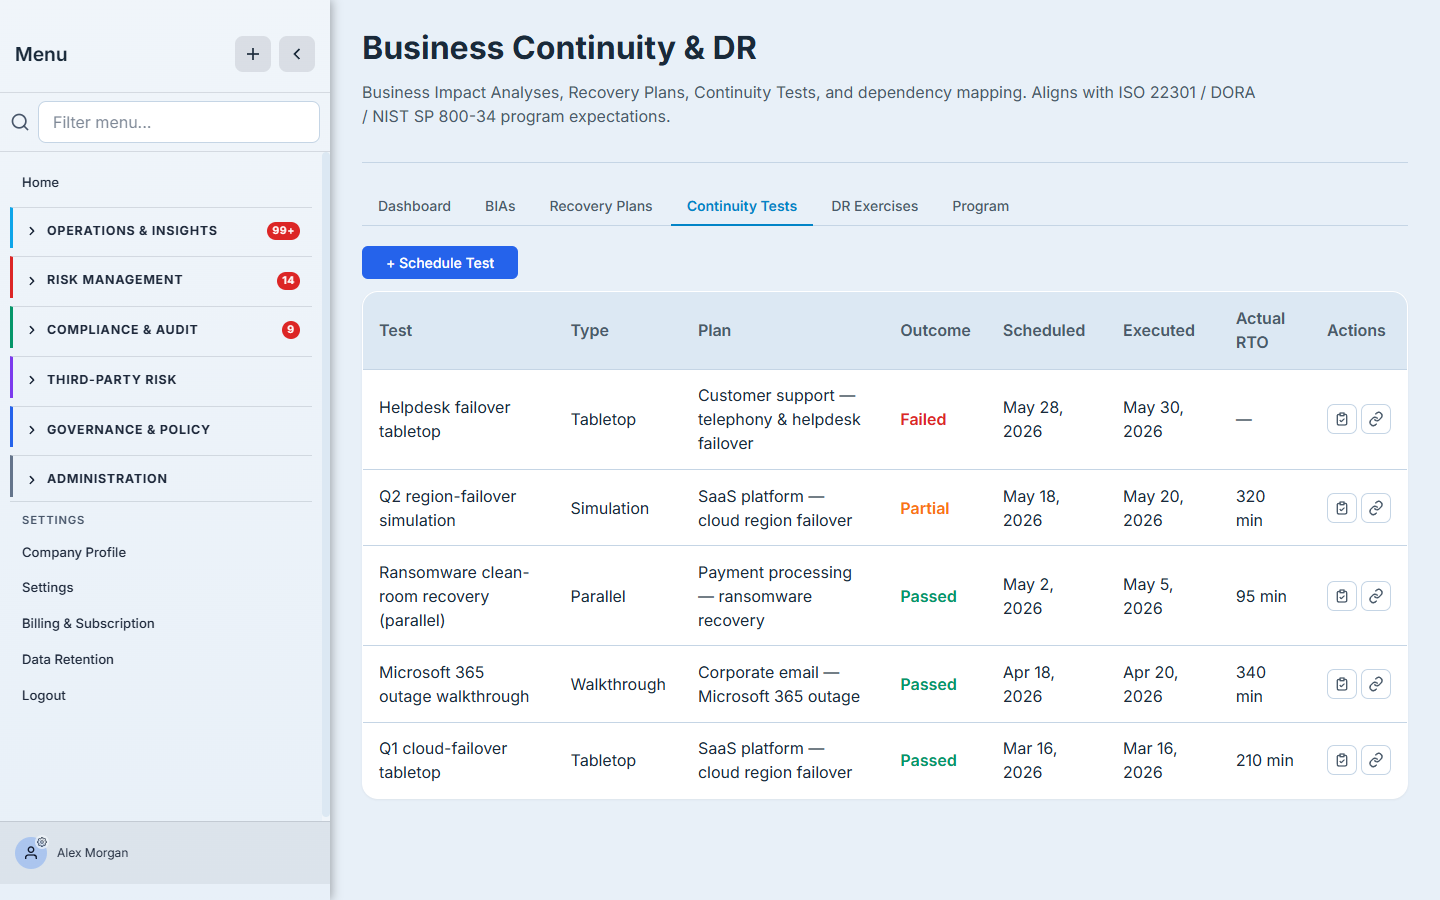1440x900 pixels.
Task: Click the Failed outcome status
Action: [923, 420]
